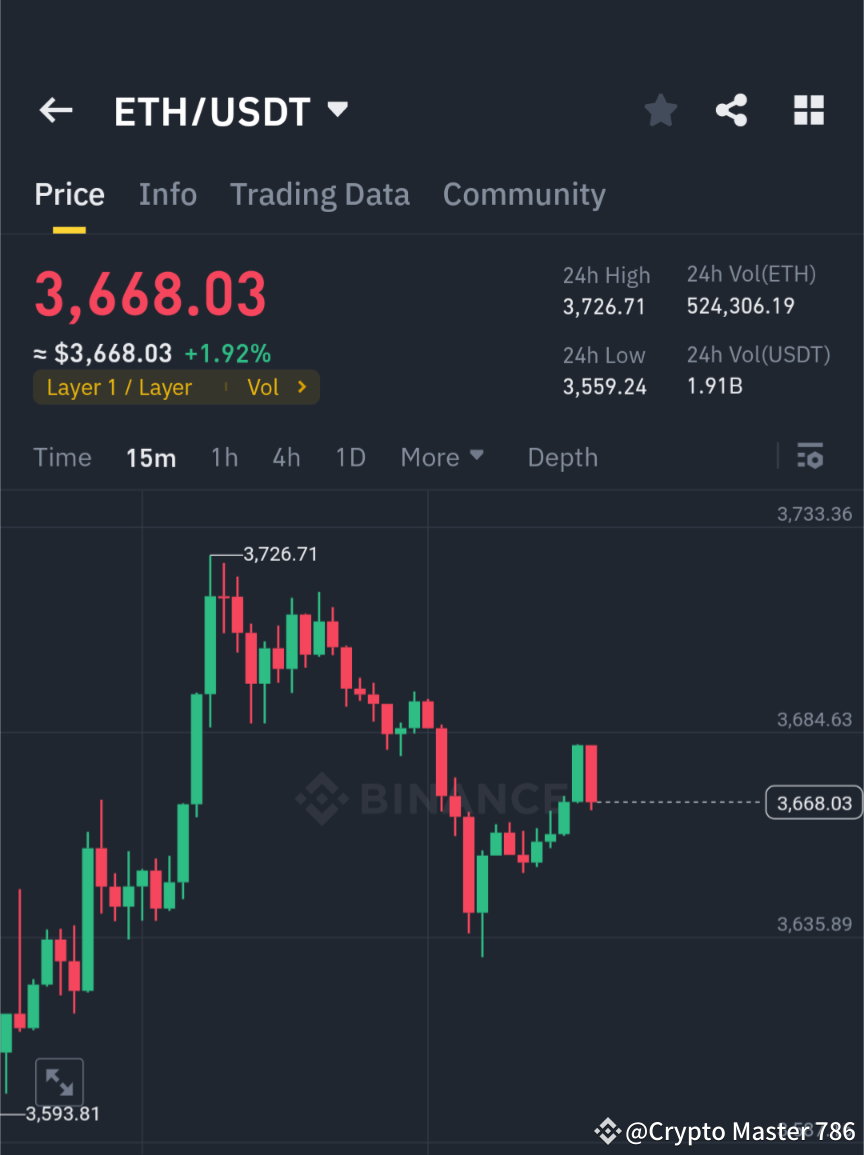Open the Info section
Viewport: 864px width, 1155px height.
(x=167, y=194)
